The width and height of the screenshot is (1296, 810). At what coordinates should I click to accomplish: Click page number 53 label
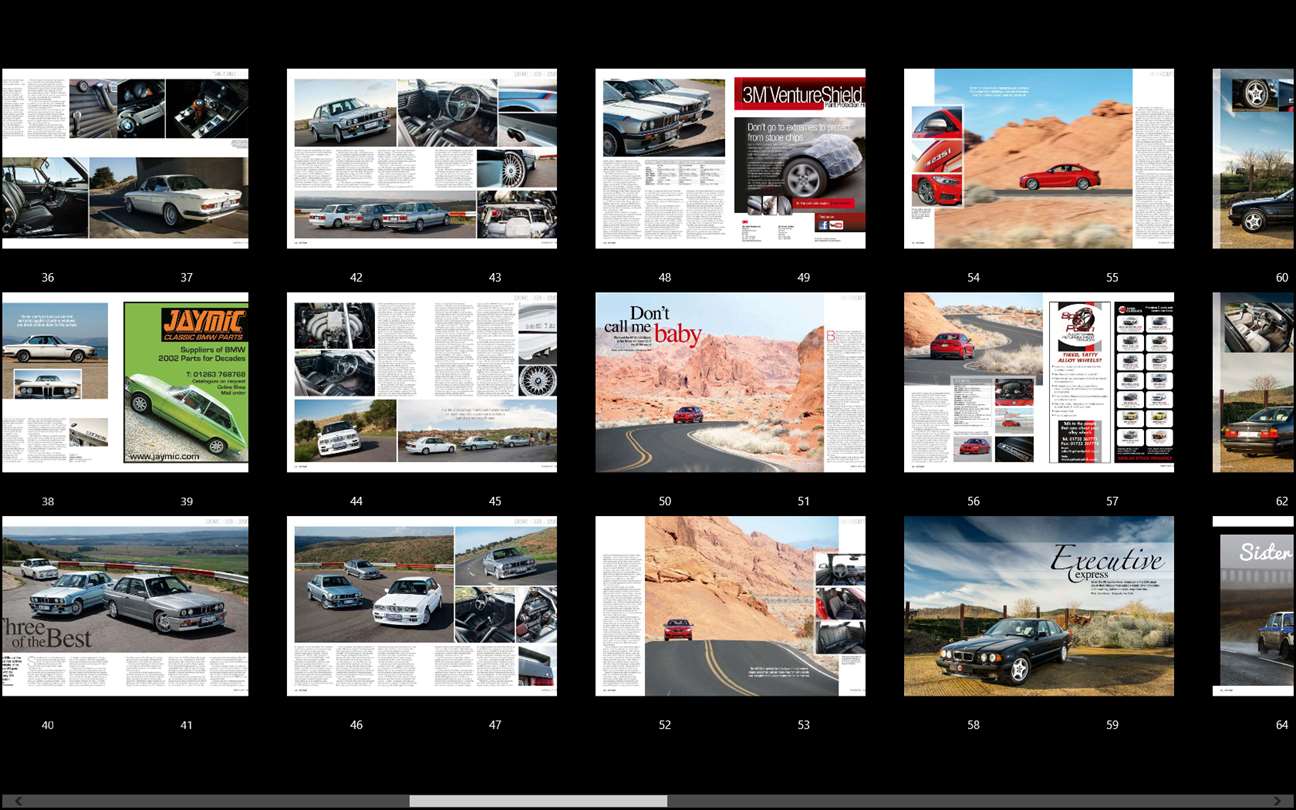point(804,725)
